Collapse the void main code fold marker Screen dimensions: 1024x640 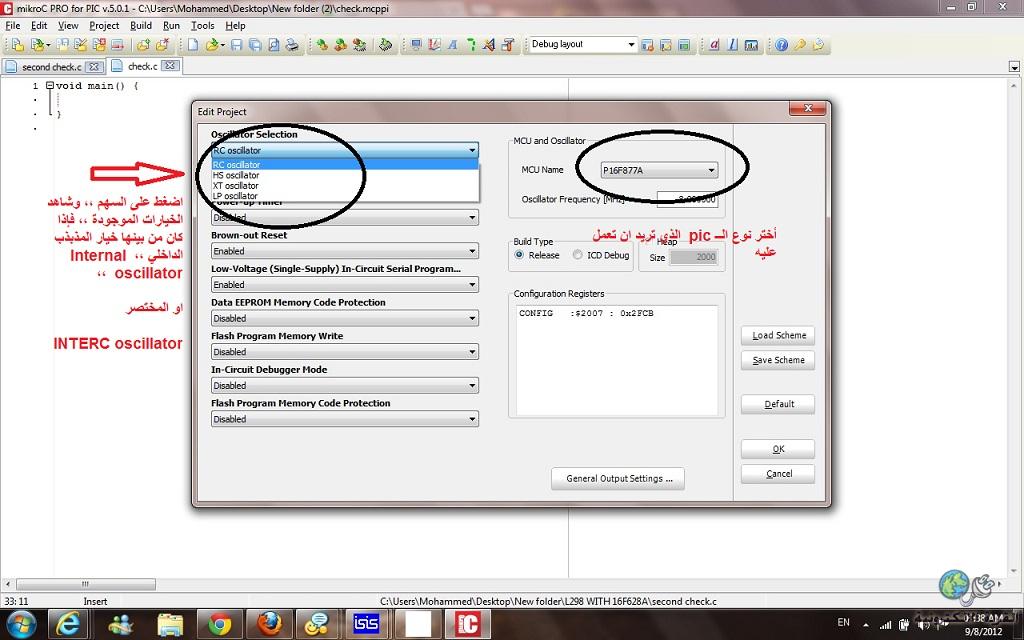50,86
